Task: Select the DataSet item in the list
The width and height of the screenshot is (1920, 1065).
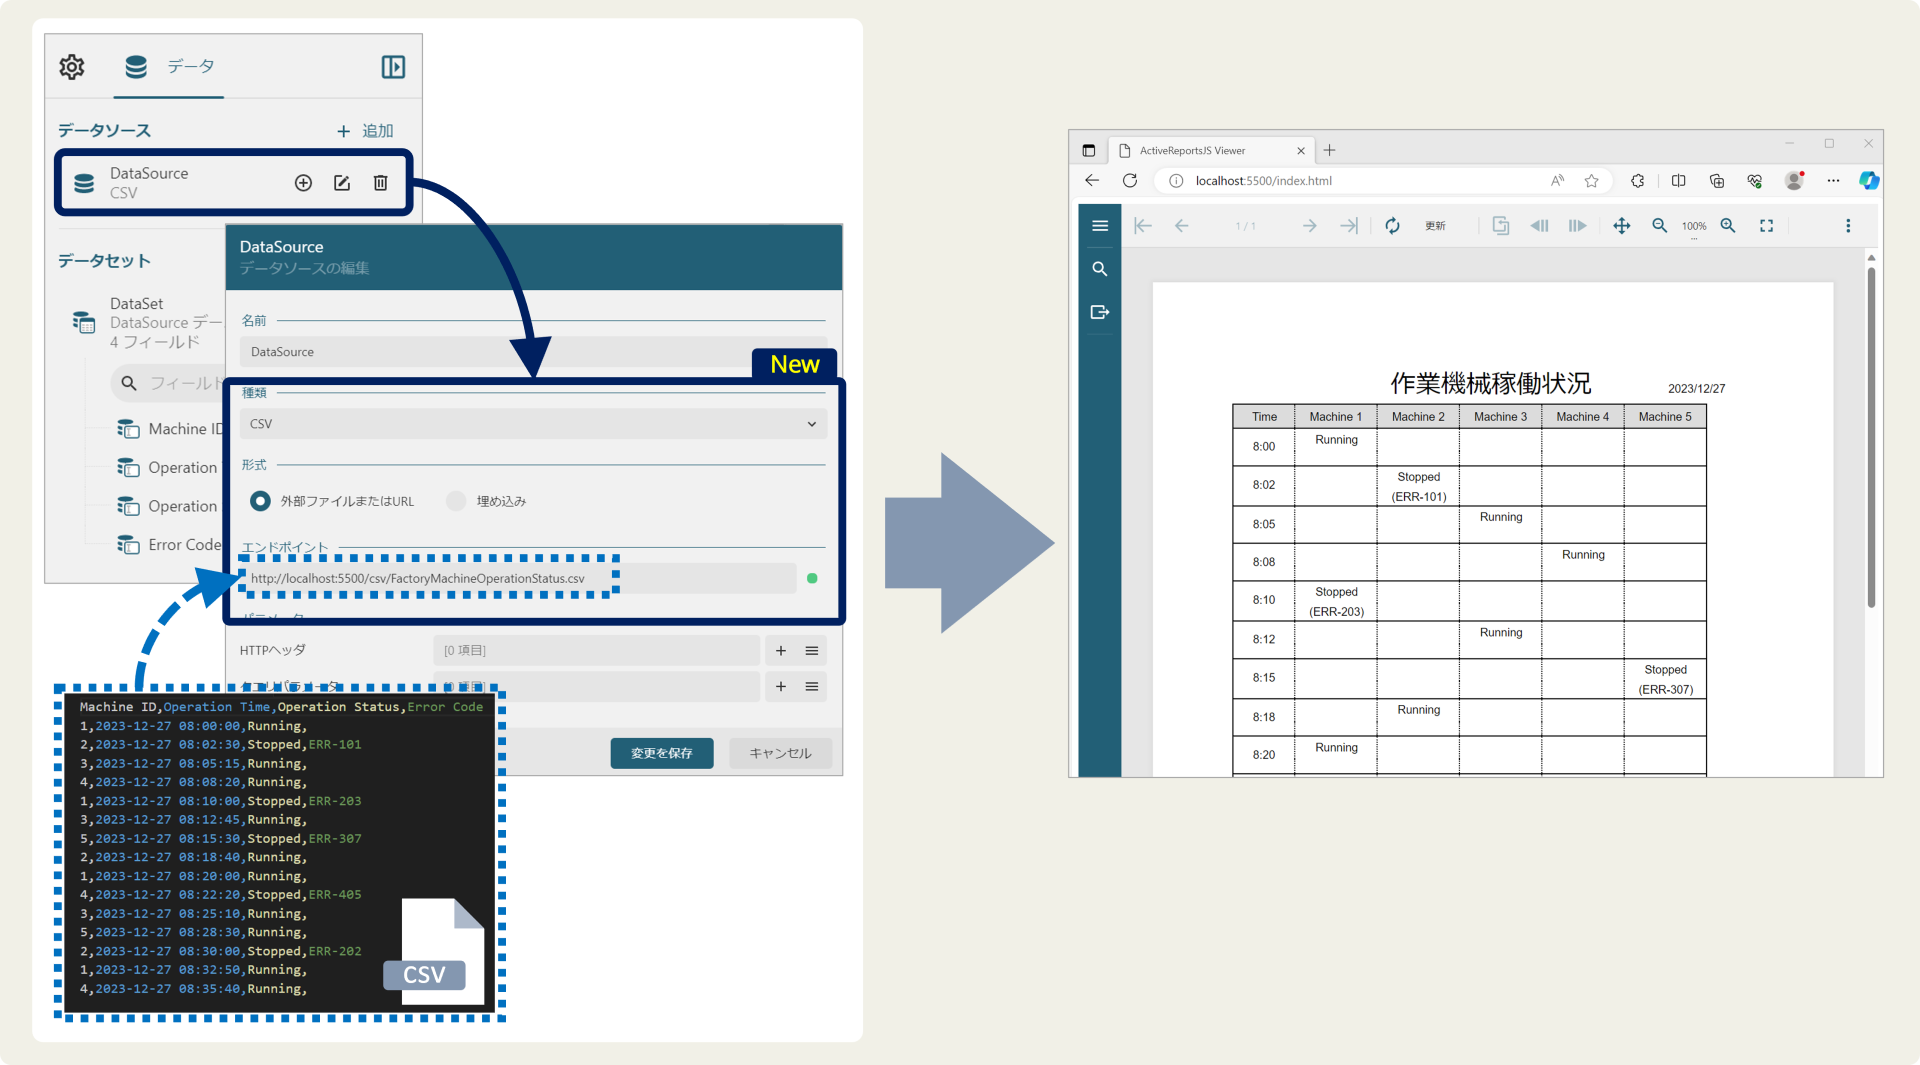Action: [148, 322]
